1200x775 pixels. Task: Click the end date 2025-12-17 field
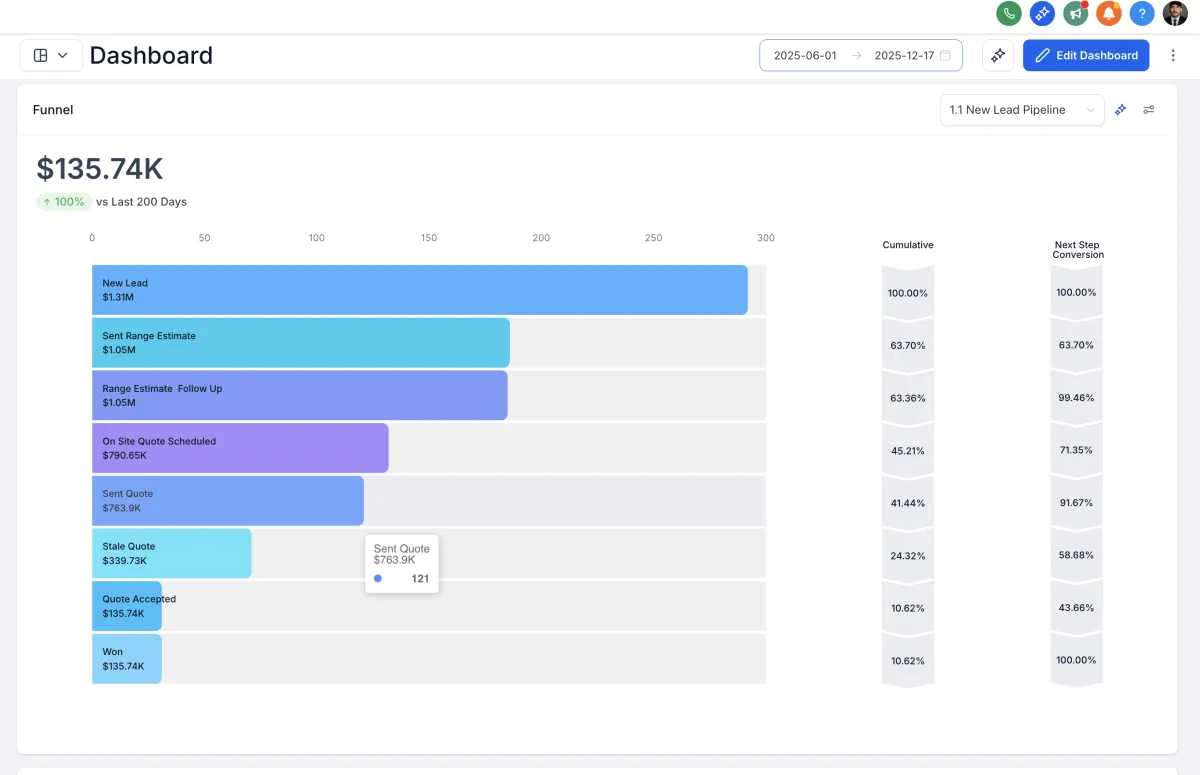pos(904,56)
